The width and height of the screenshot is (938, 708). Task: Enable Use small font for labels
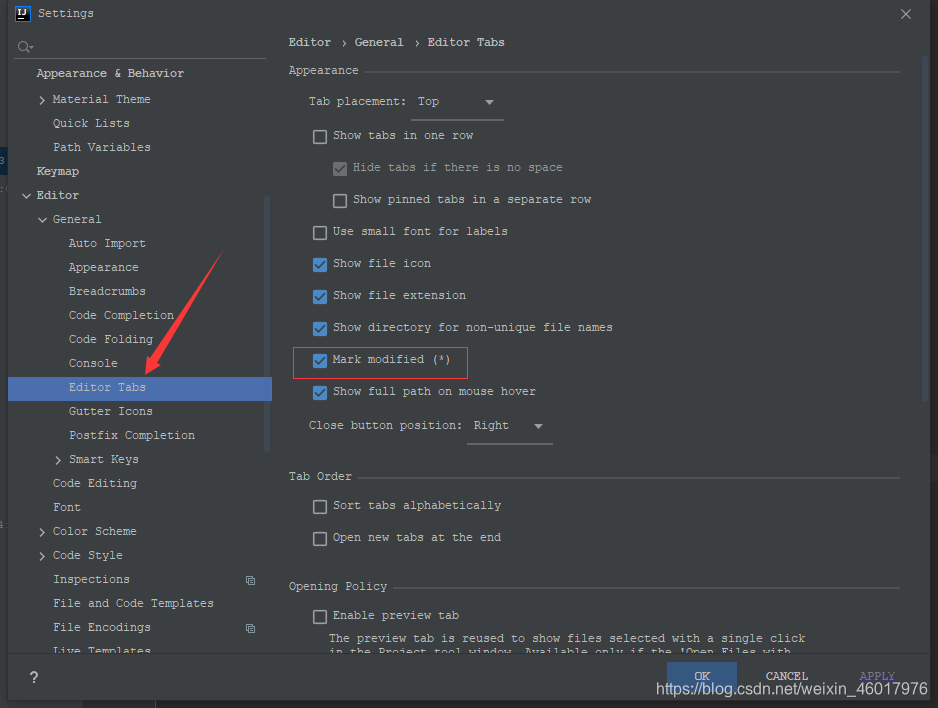320,232
